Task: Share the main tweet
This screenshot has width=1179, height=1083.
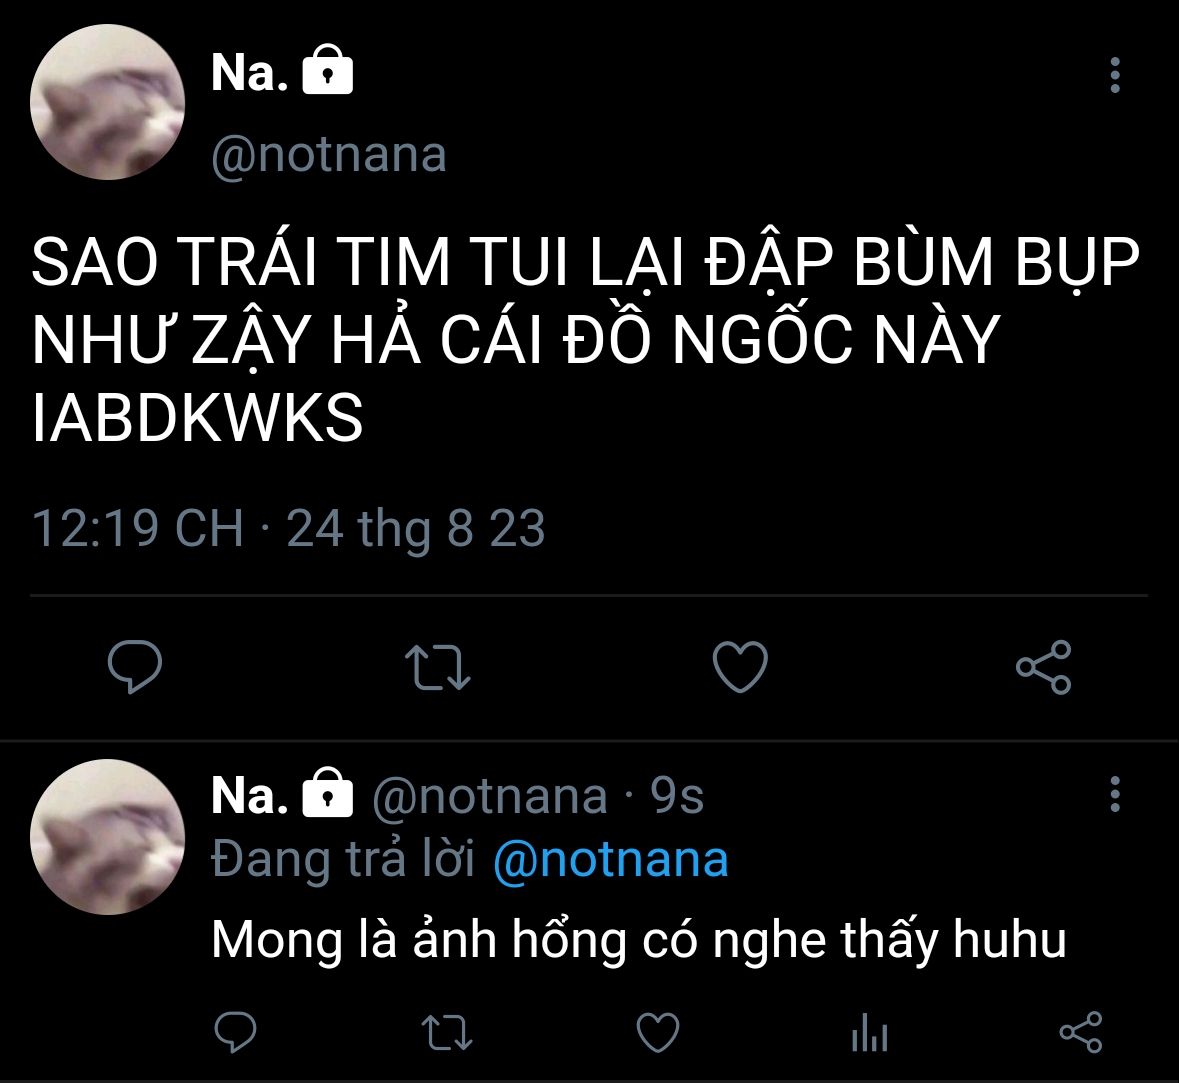Action: click(x=1043, y=667)
